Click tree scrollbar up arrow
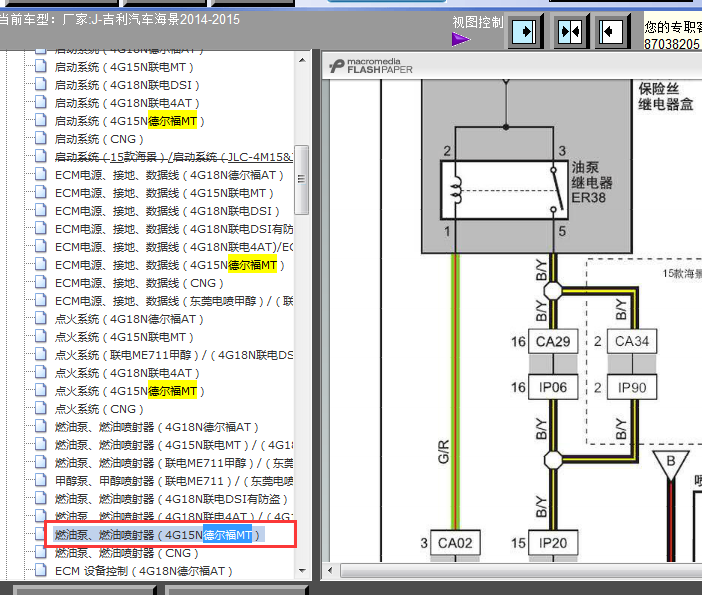 pos(302,60)
